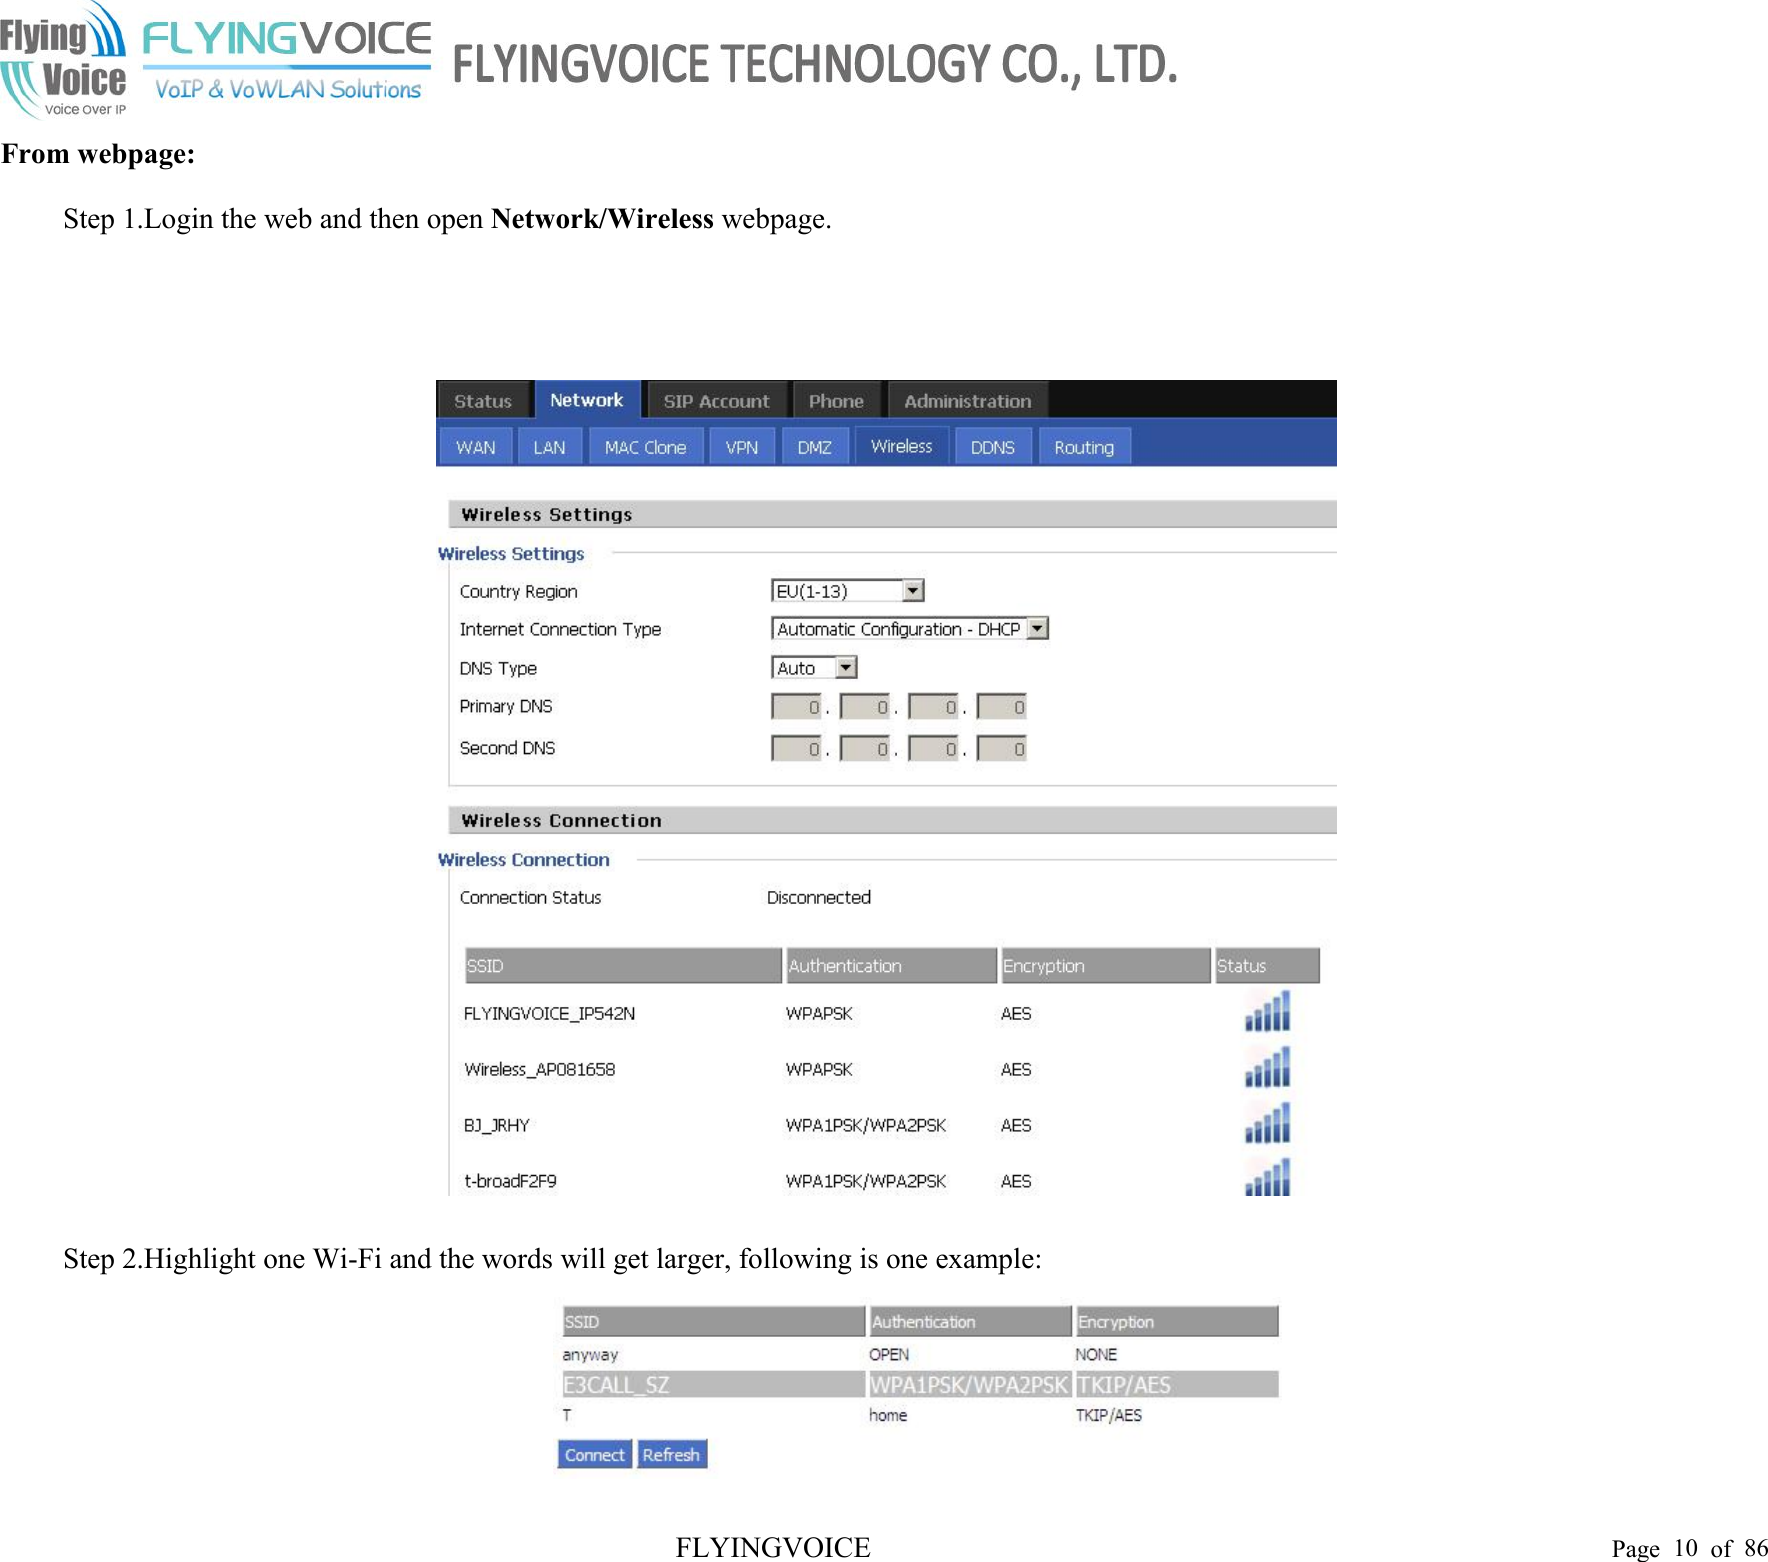The height and width of the screenshot is (1562, 1768).
Task: Click the NONE encryption for anyway
Action: [x=1096, y=1354]
